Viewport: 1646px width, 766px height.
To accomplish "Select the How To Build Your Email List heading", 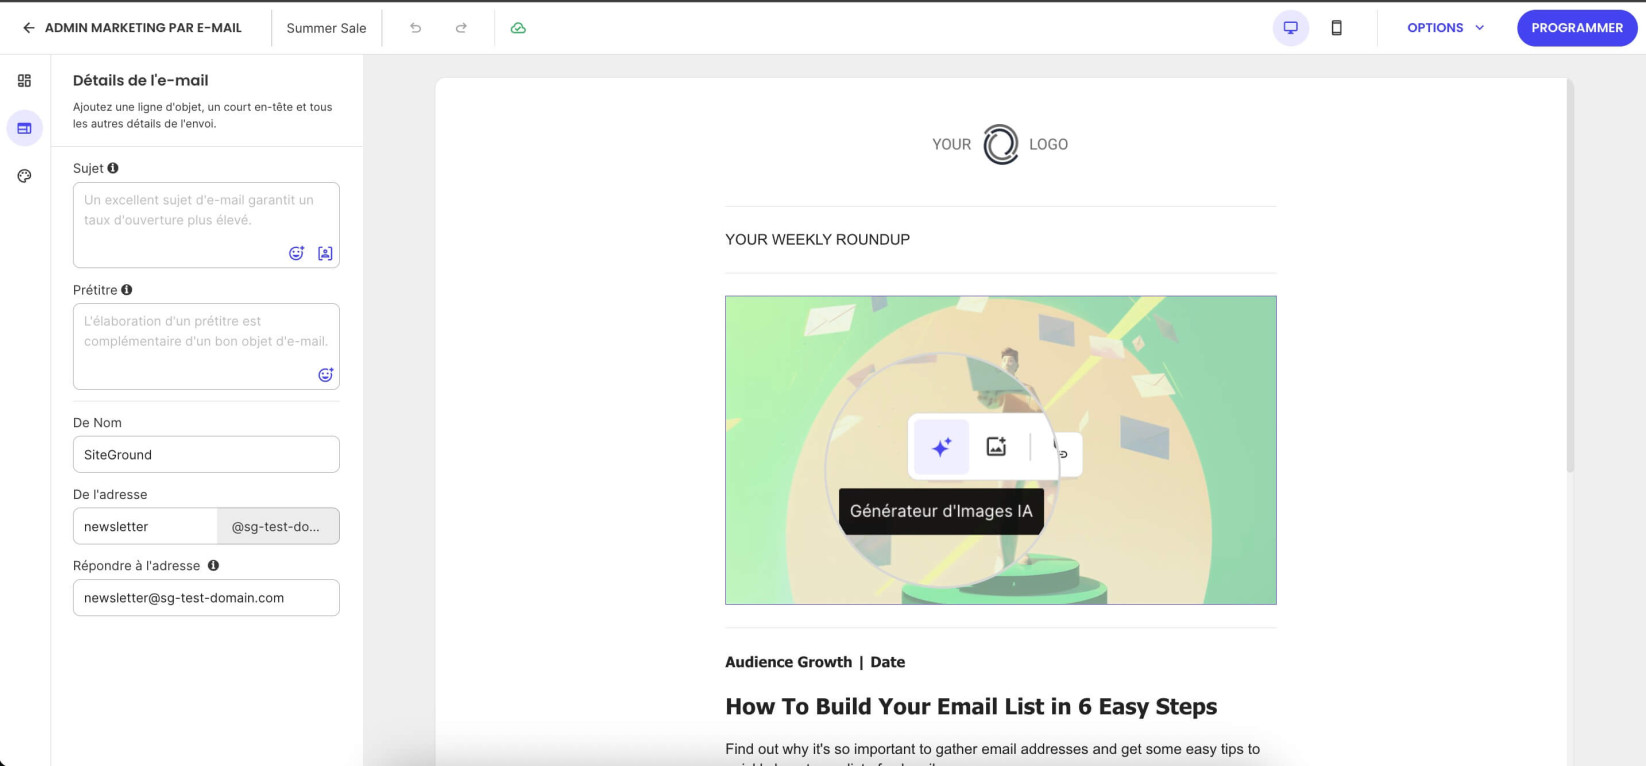I will (x=971, y=706).
